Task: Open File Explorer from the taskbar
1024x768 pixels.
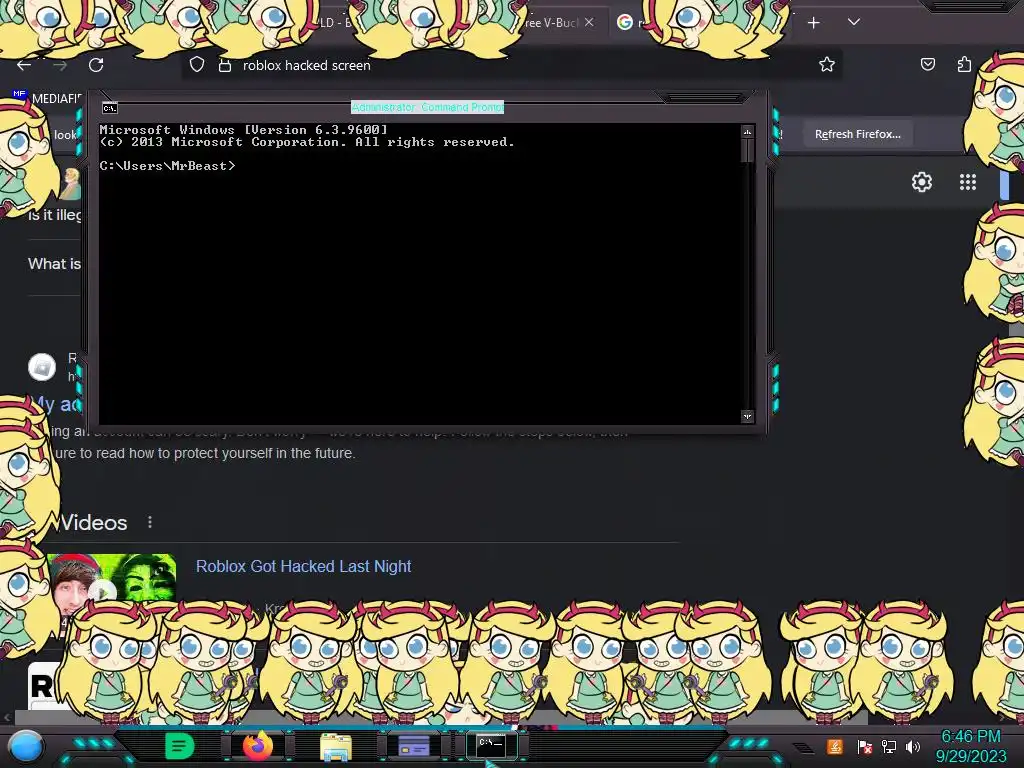Action: click(336, 747)
